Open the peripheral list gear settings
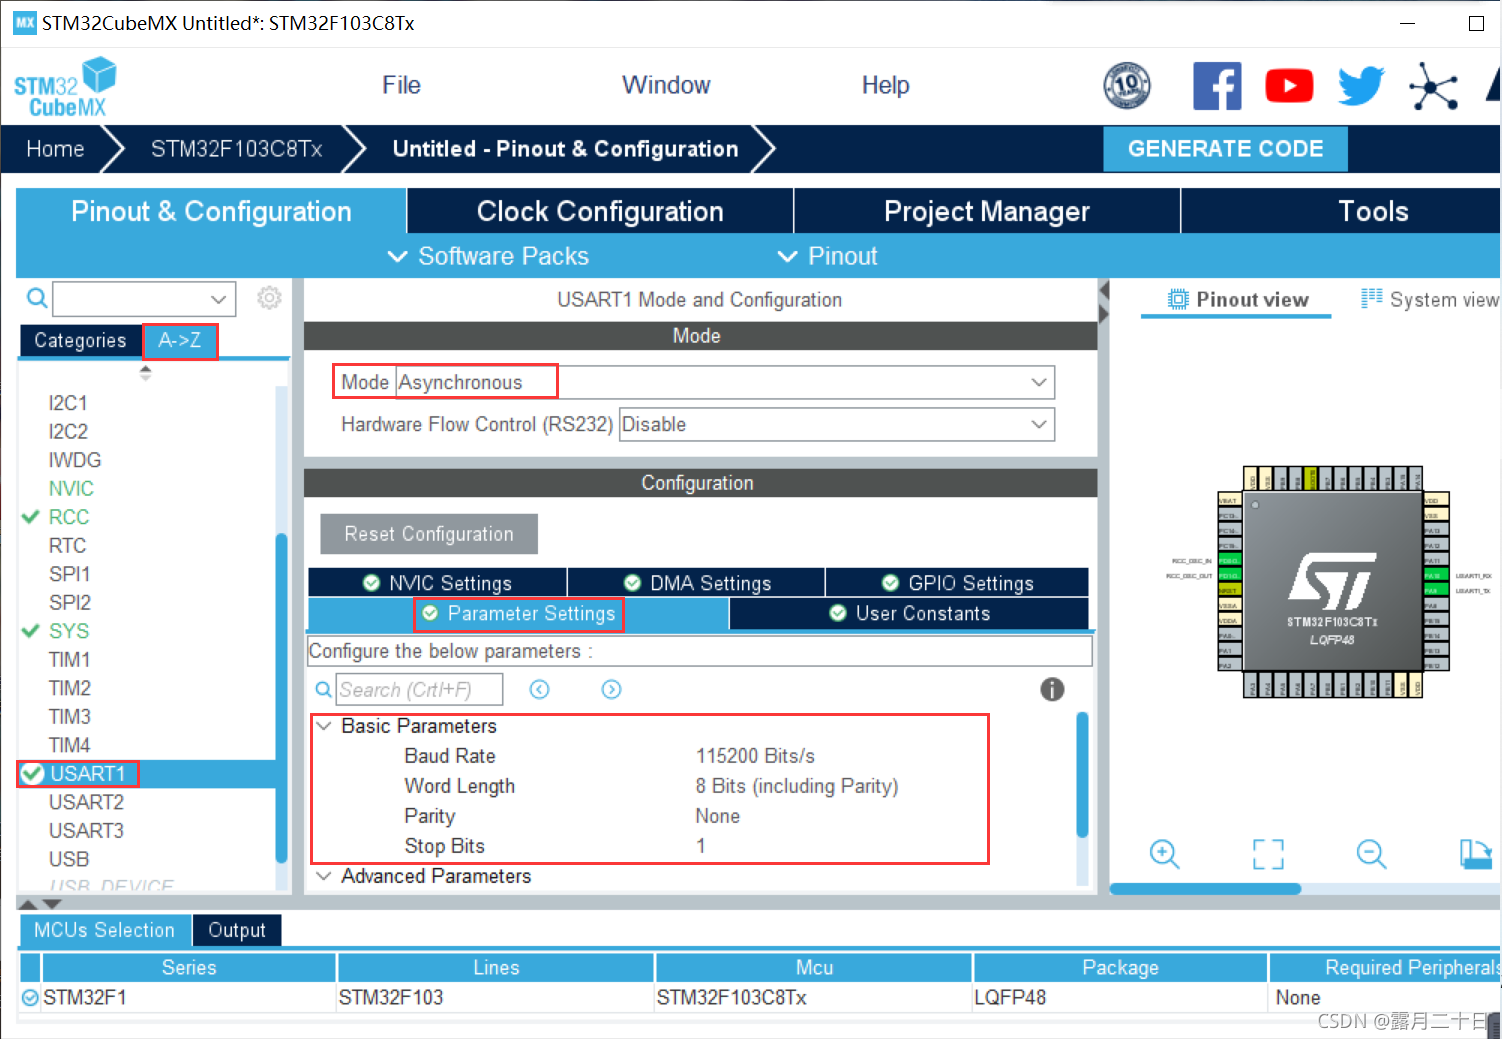The width and height of the screenshot is (1502, 1039). [269, 298]
